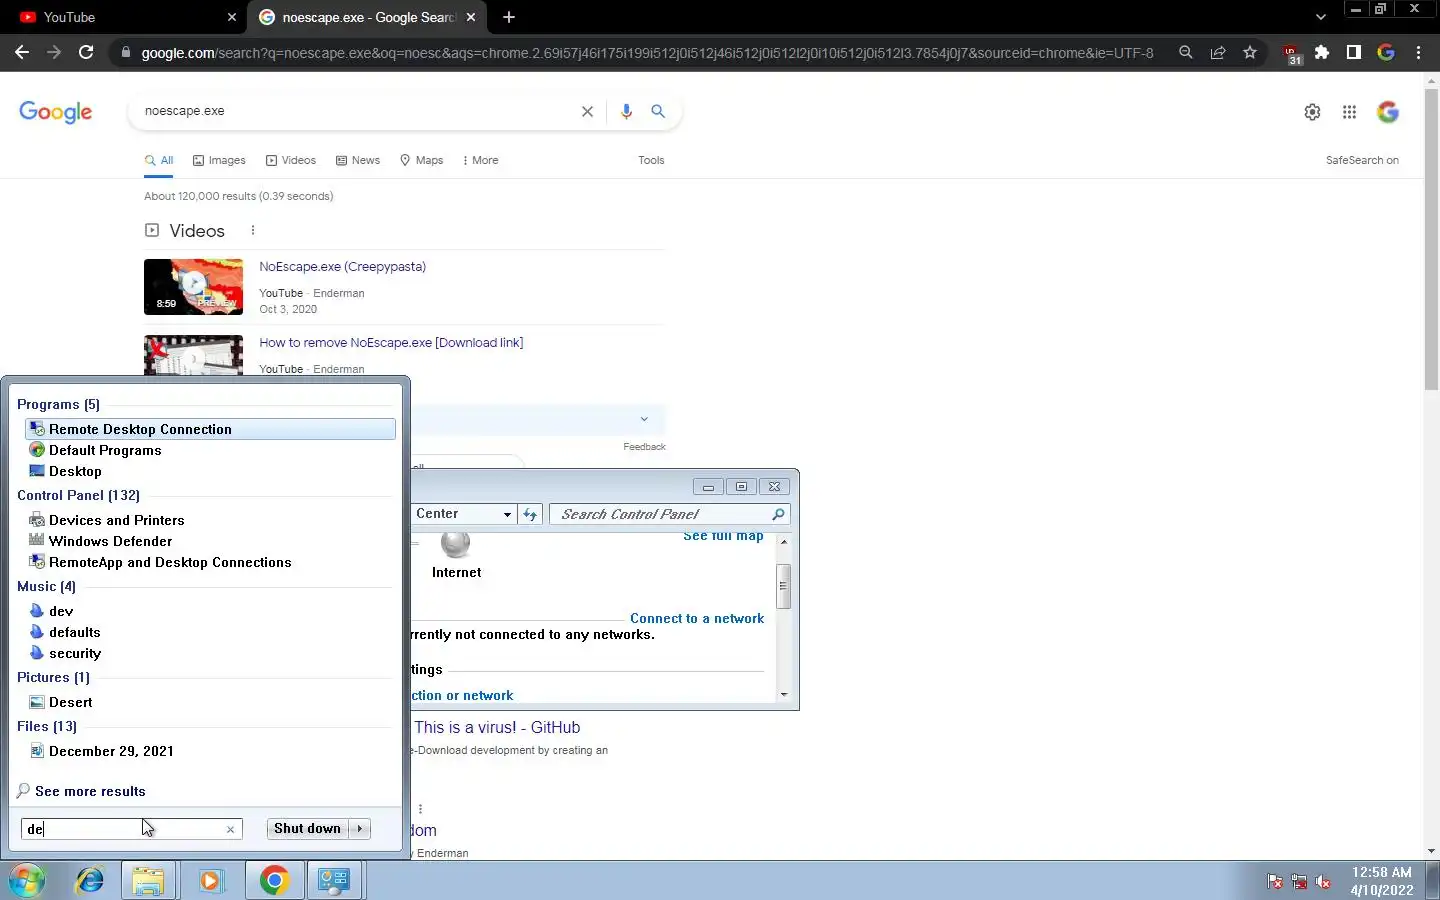1440x900 pixels.
Task: Bookmark this page with star icon
Action: pos(1250,52)
